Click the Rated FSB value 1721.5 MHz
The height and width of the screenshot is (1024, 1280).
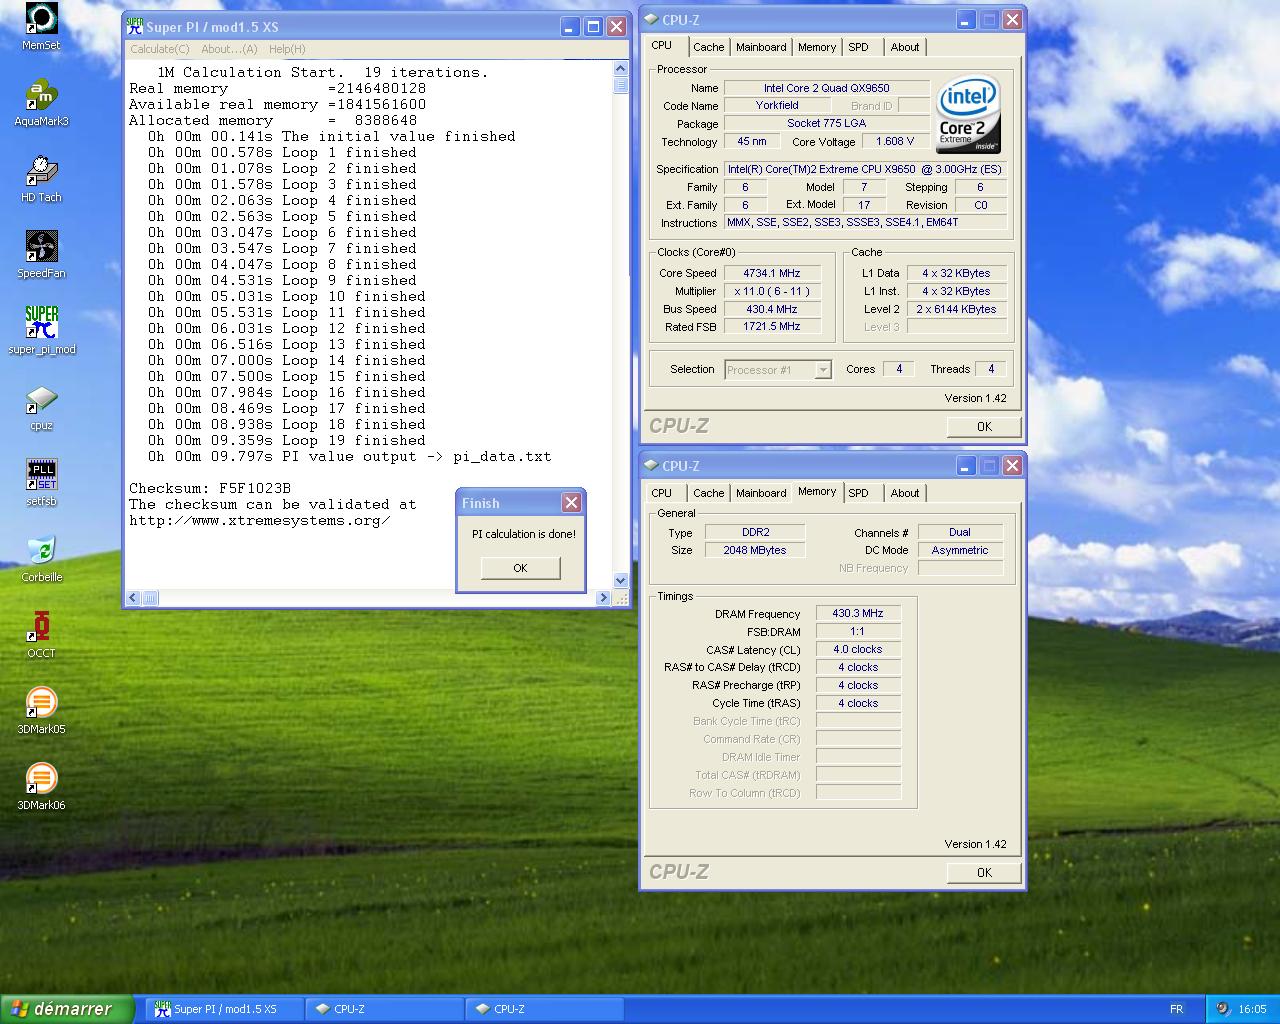772,327
